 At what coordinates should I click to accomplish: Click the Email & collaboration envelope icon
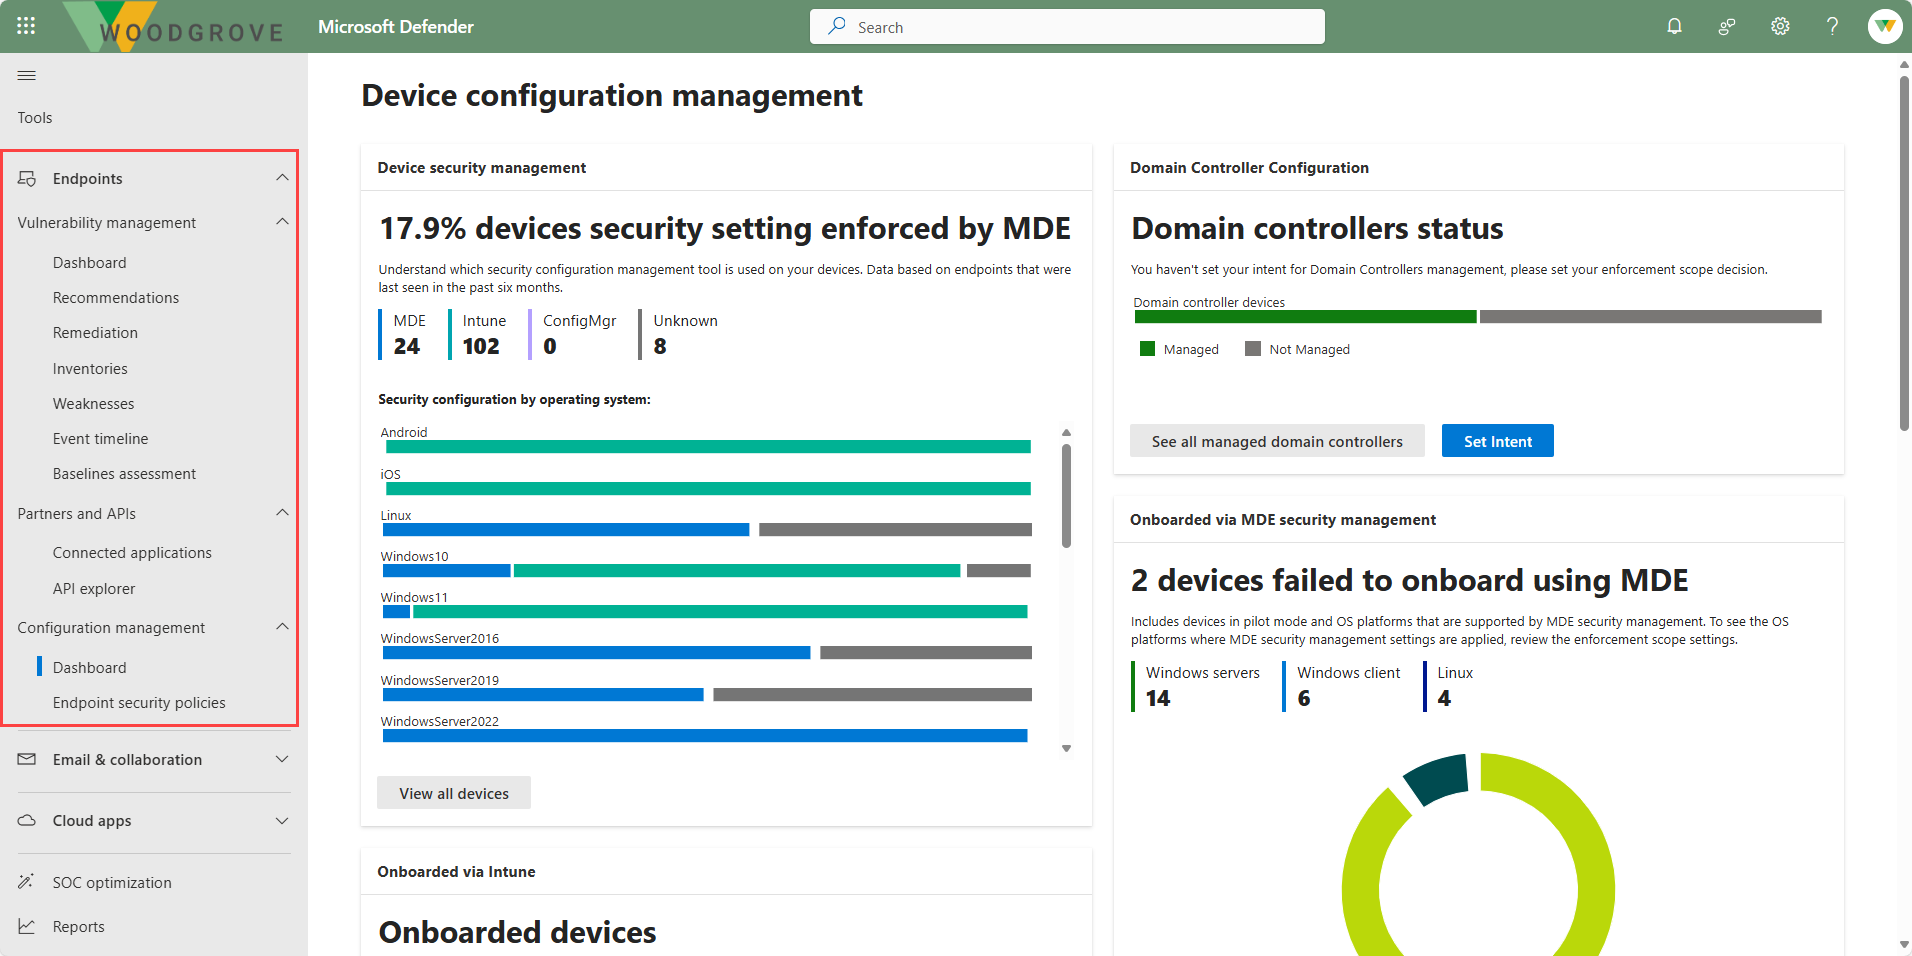pyautogui.click(x=25, y=759)
